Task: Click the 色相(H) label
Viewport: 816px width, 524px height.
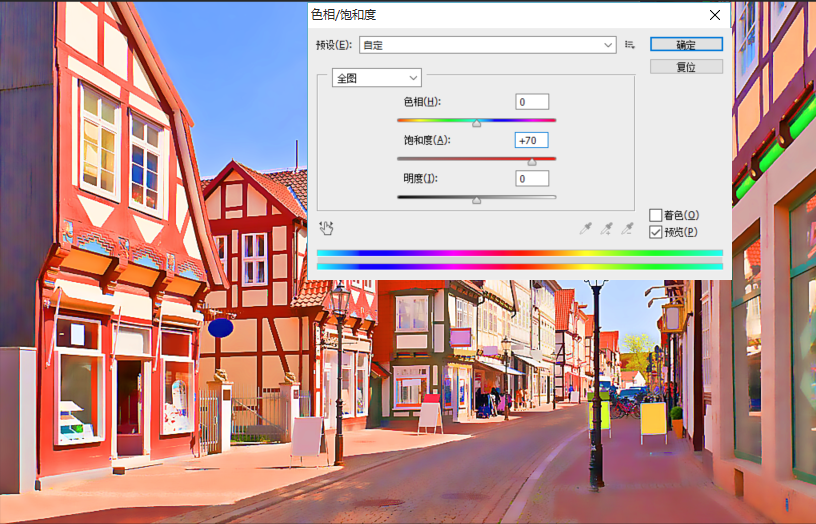Action: pos(422,102)
